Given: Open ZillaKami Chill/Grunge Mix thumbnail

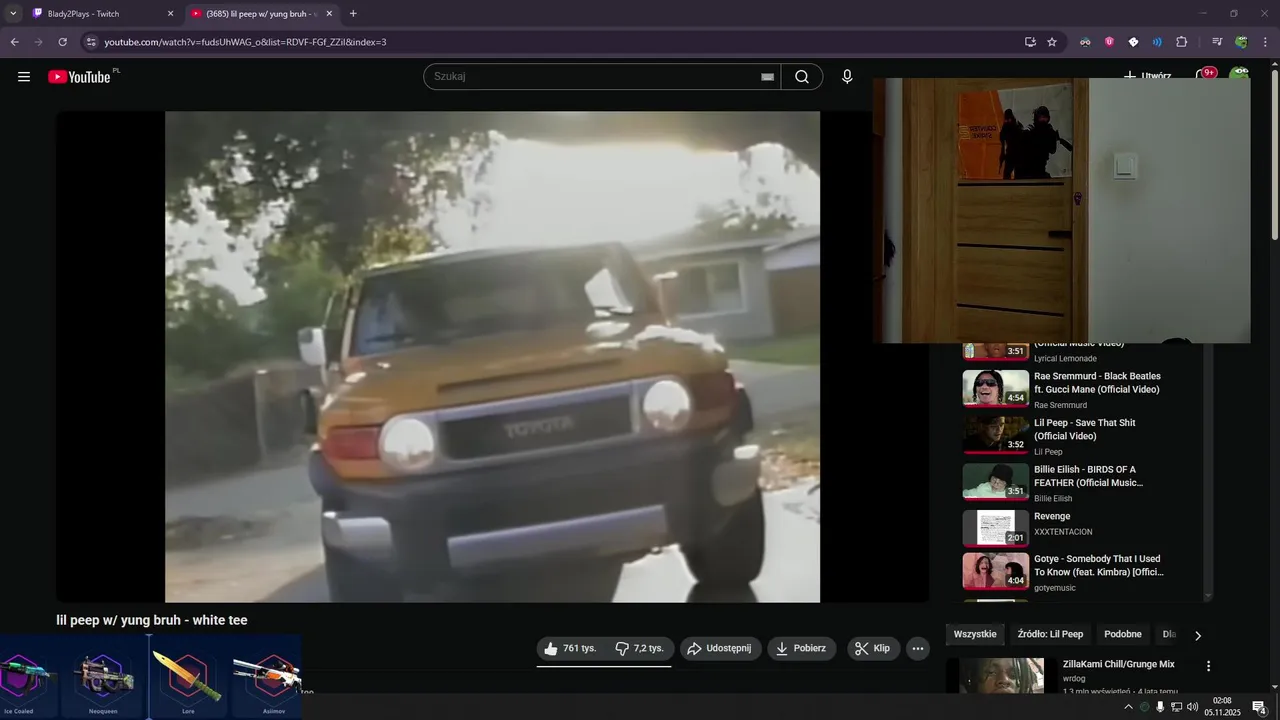Looking at the screenshot, I should tap(1001, 676).
